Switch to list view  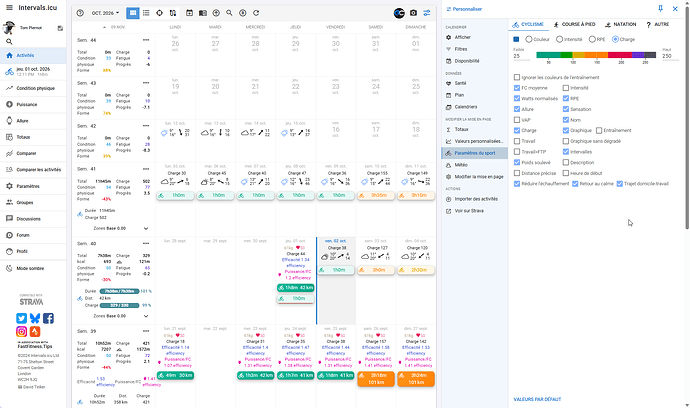pyautogui.click(x=146, y=13)
